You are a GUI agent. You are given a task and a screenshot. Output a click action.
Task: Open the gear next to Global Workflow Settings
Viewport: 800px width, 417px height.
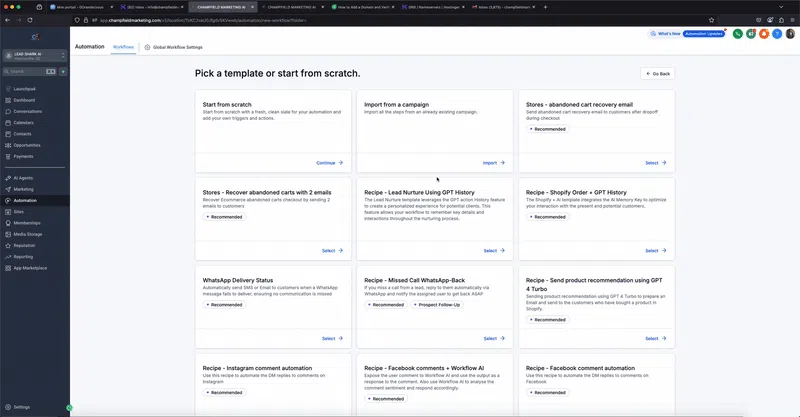[147, 47]
